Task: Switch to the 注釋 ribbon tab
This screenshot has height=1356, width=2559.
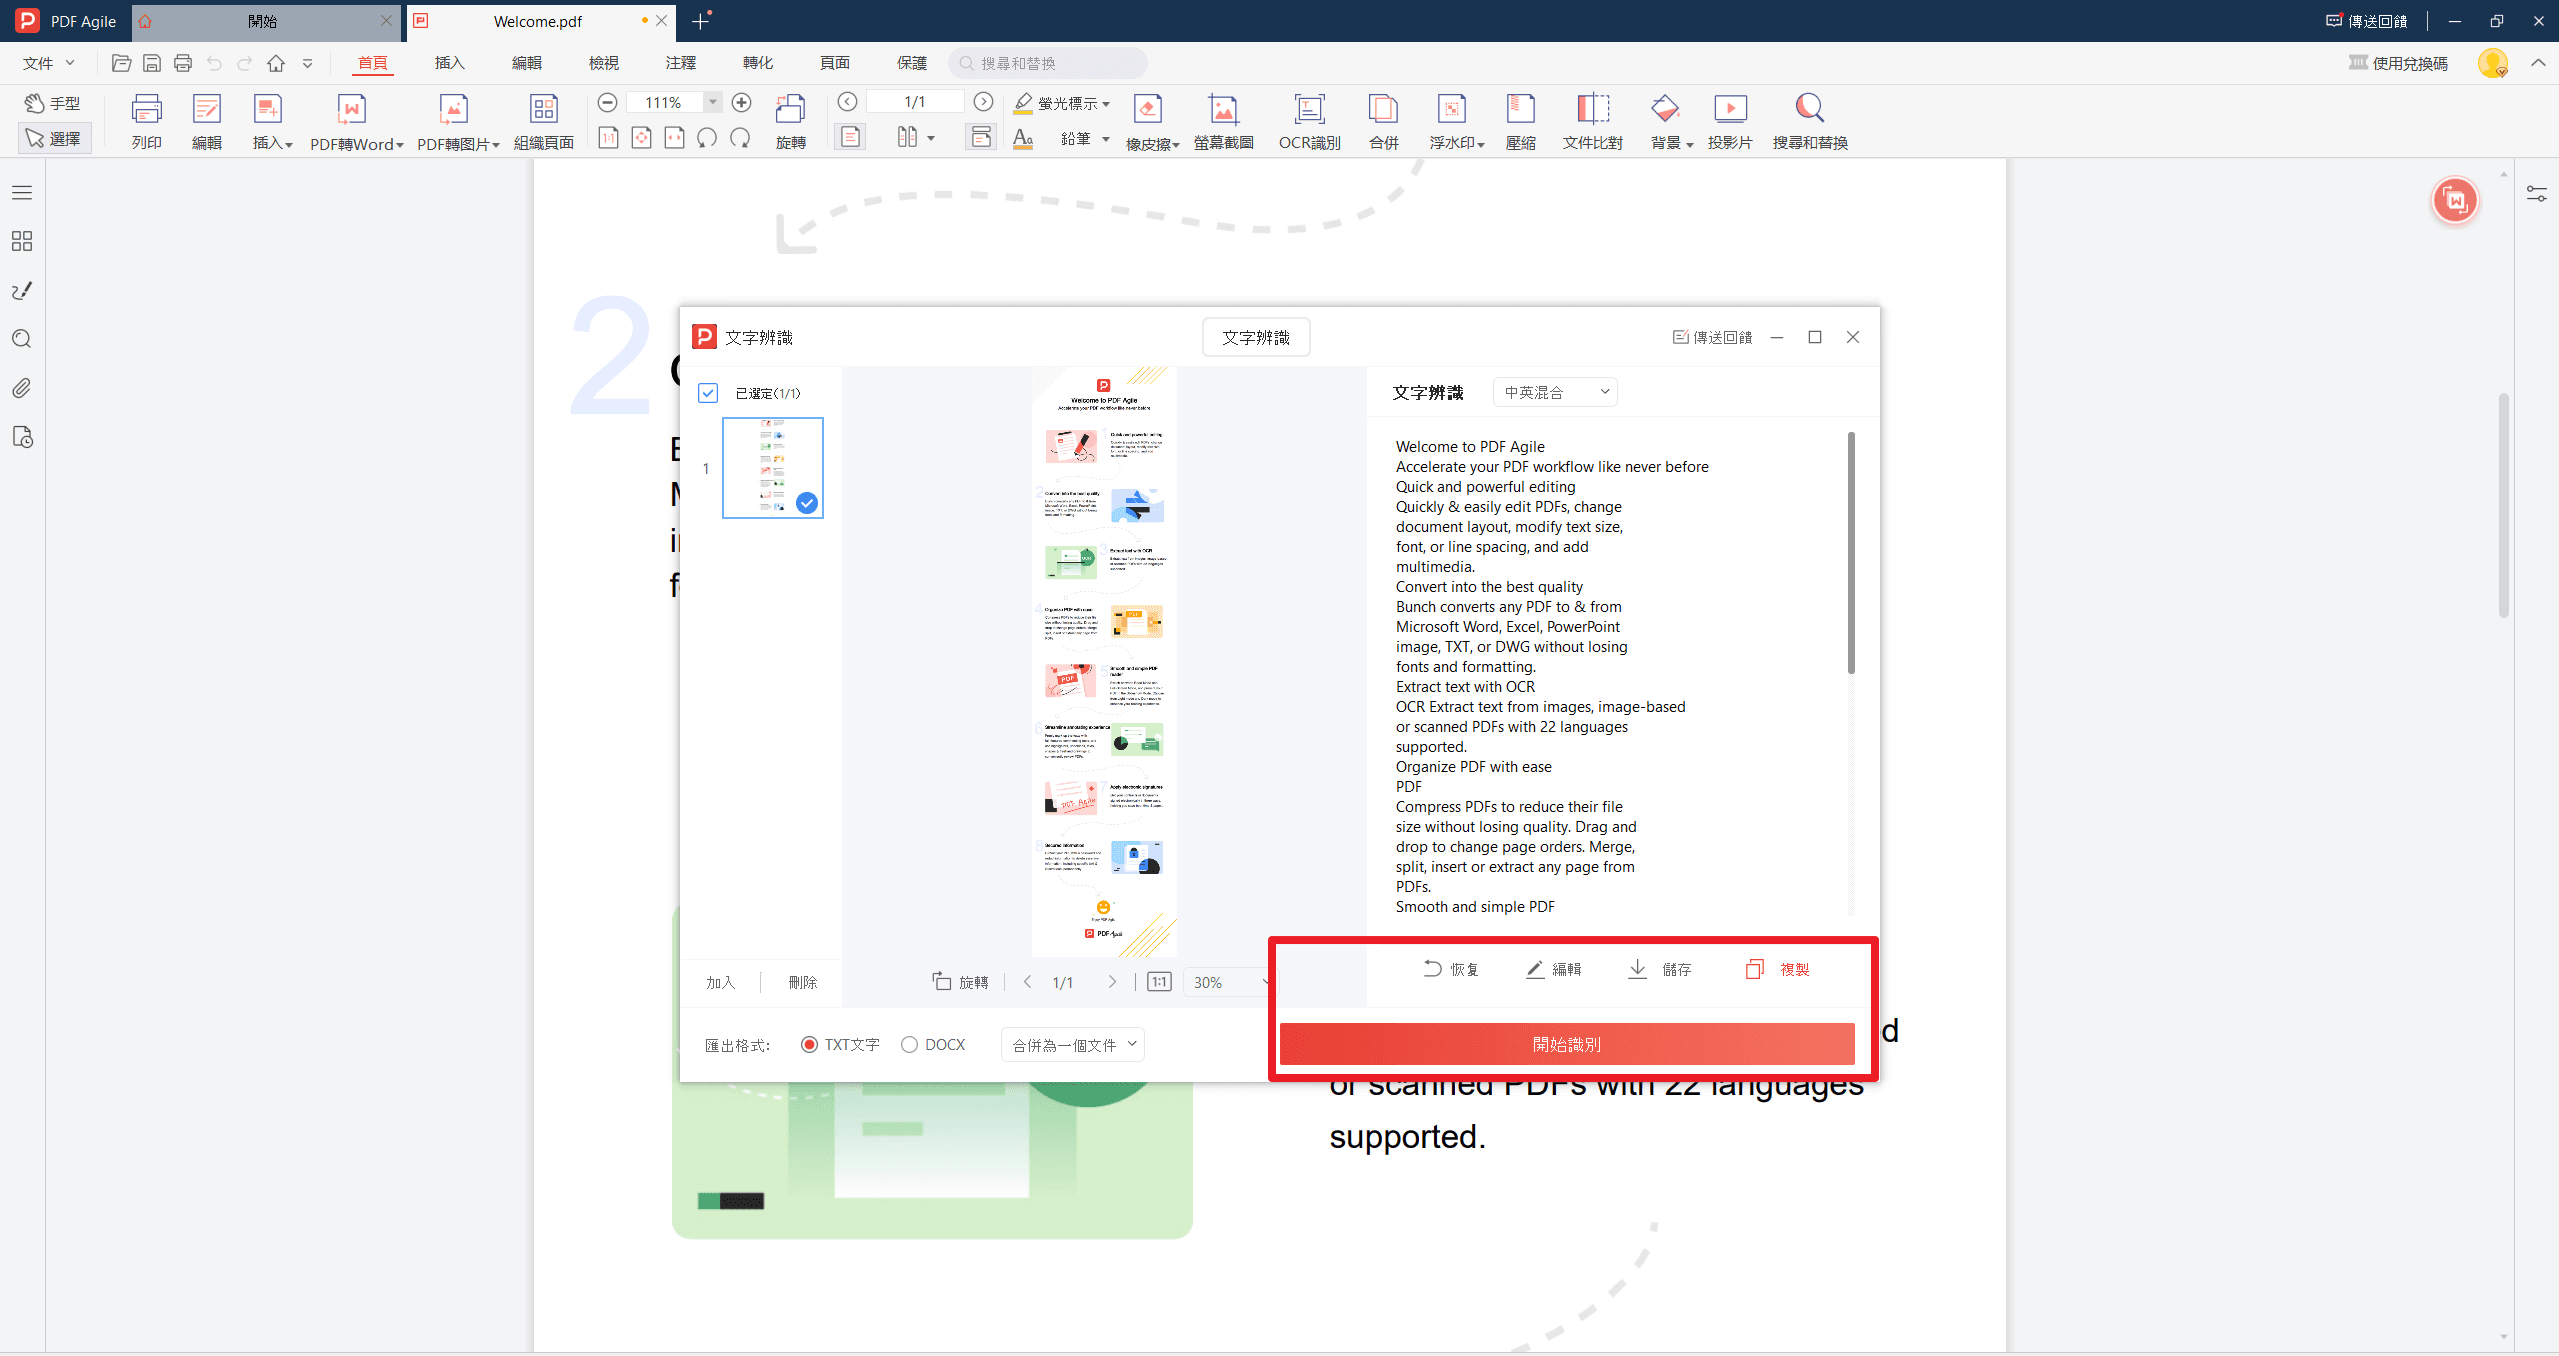Action: [681, 63]
